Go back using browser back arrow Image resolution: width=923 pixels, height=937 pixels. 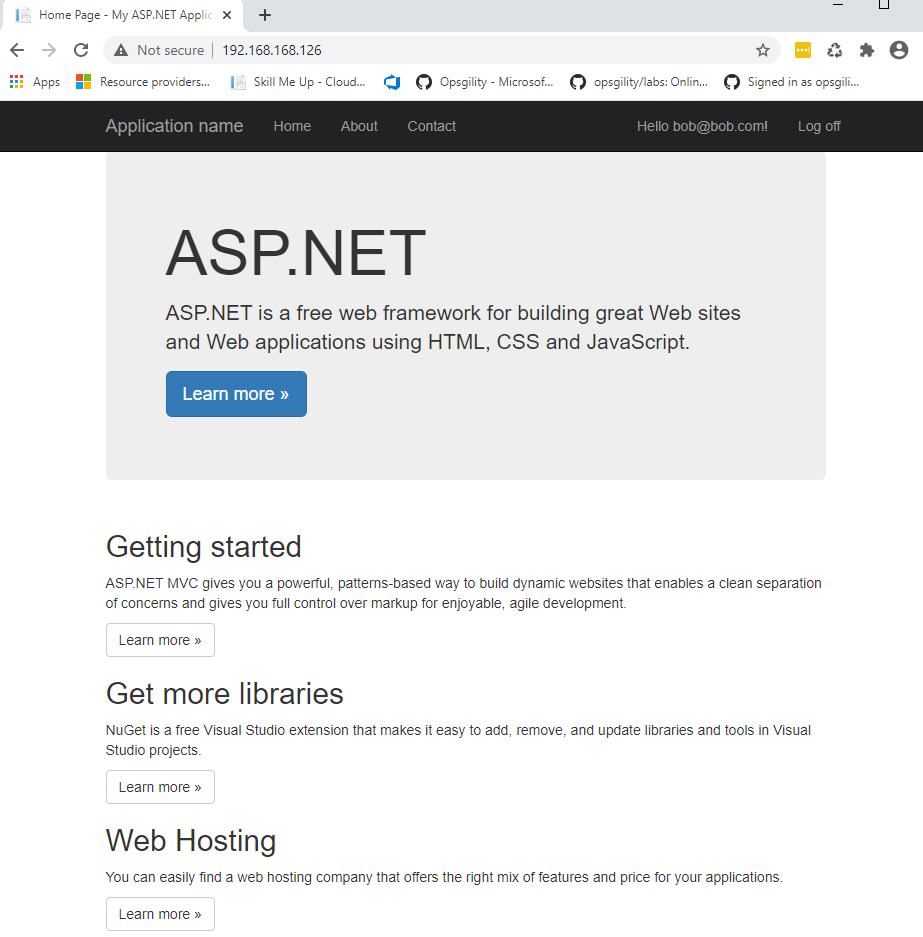pos(17,50)
